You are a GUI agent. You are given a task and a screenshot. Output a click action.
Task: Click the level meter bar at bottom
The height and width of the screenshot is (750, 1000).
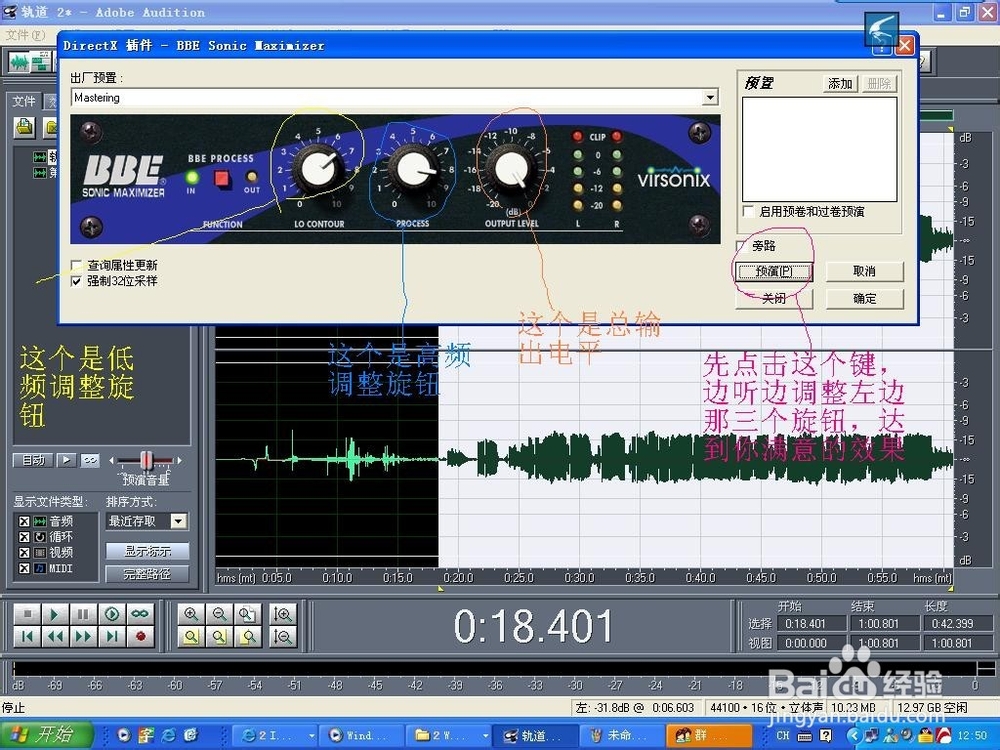(494, 668)
